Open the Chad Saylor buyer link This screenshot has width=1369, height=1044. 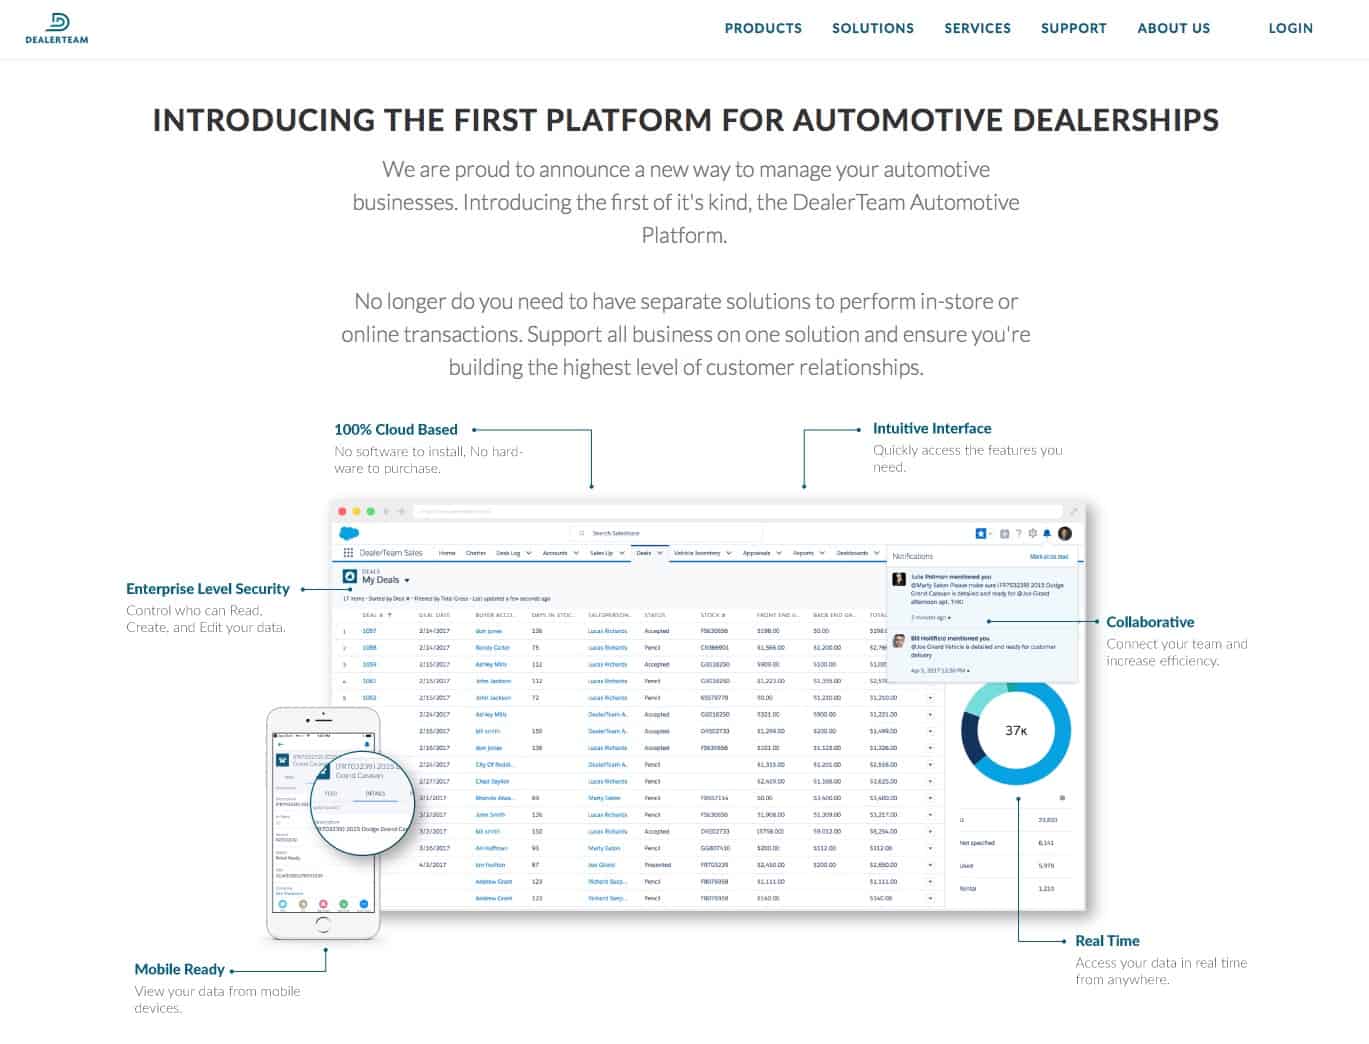[492, 781]
